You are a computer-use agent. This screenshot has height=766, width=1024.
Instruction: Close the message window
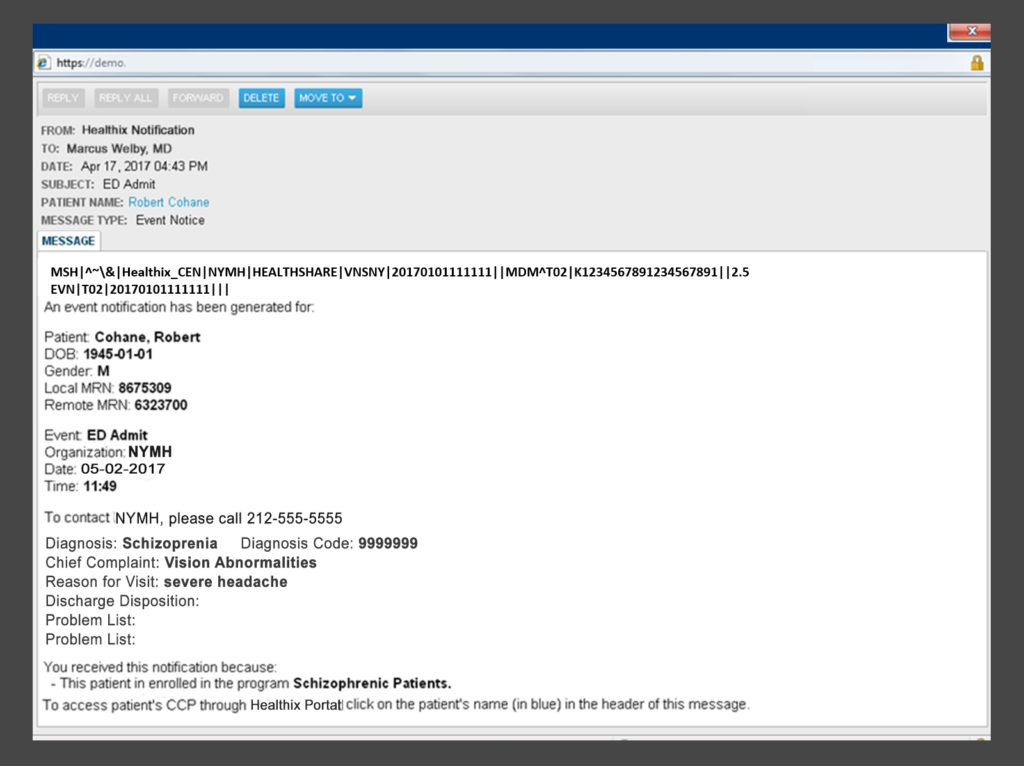(x=969, y=31)
